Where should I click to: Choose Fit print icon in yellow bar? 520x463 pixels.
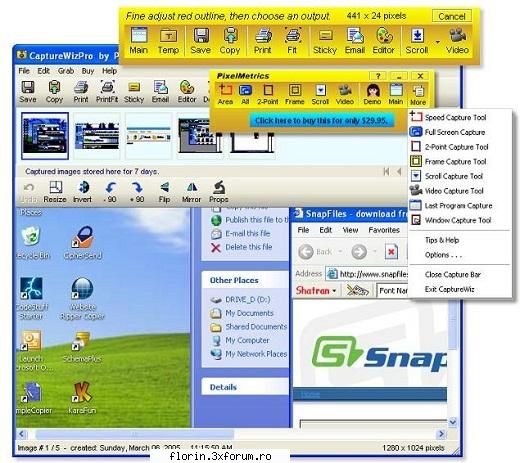pos(292,41)
